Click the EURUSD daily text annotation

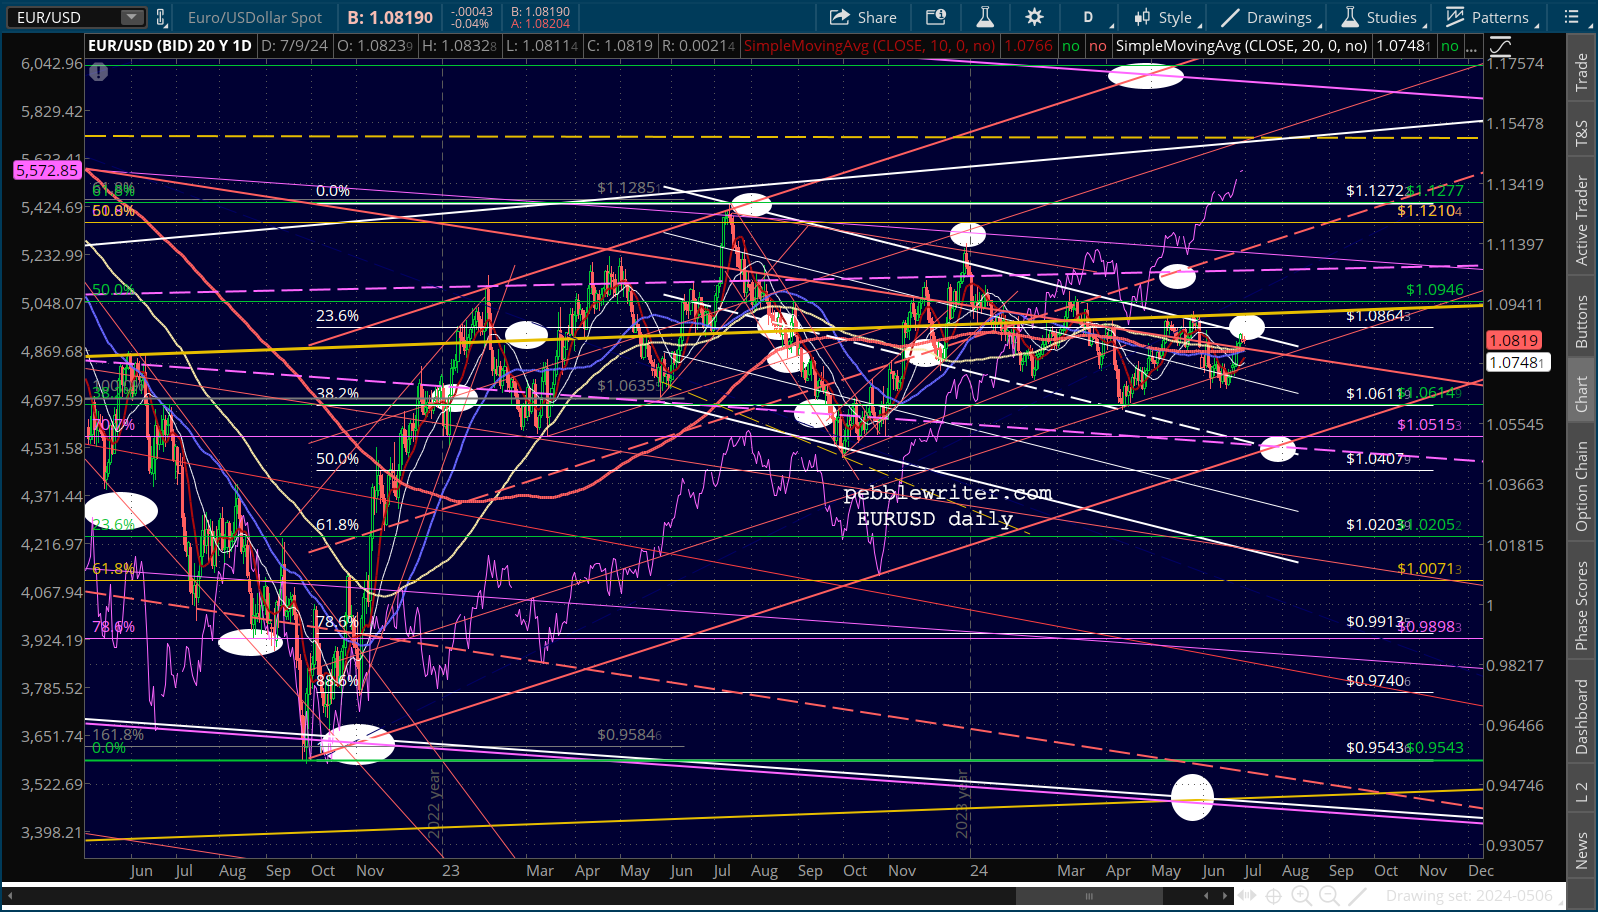pos(935,518)
